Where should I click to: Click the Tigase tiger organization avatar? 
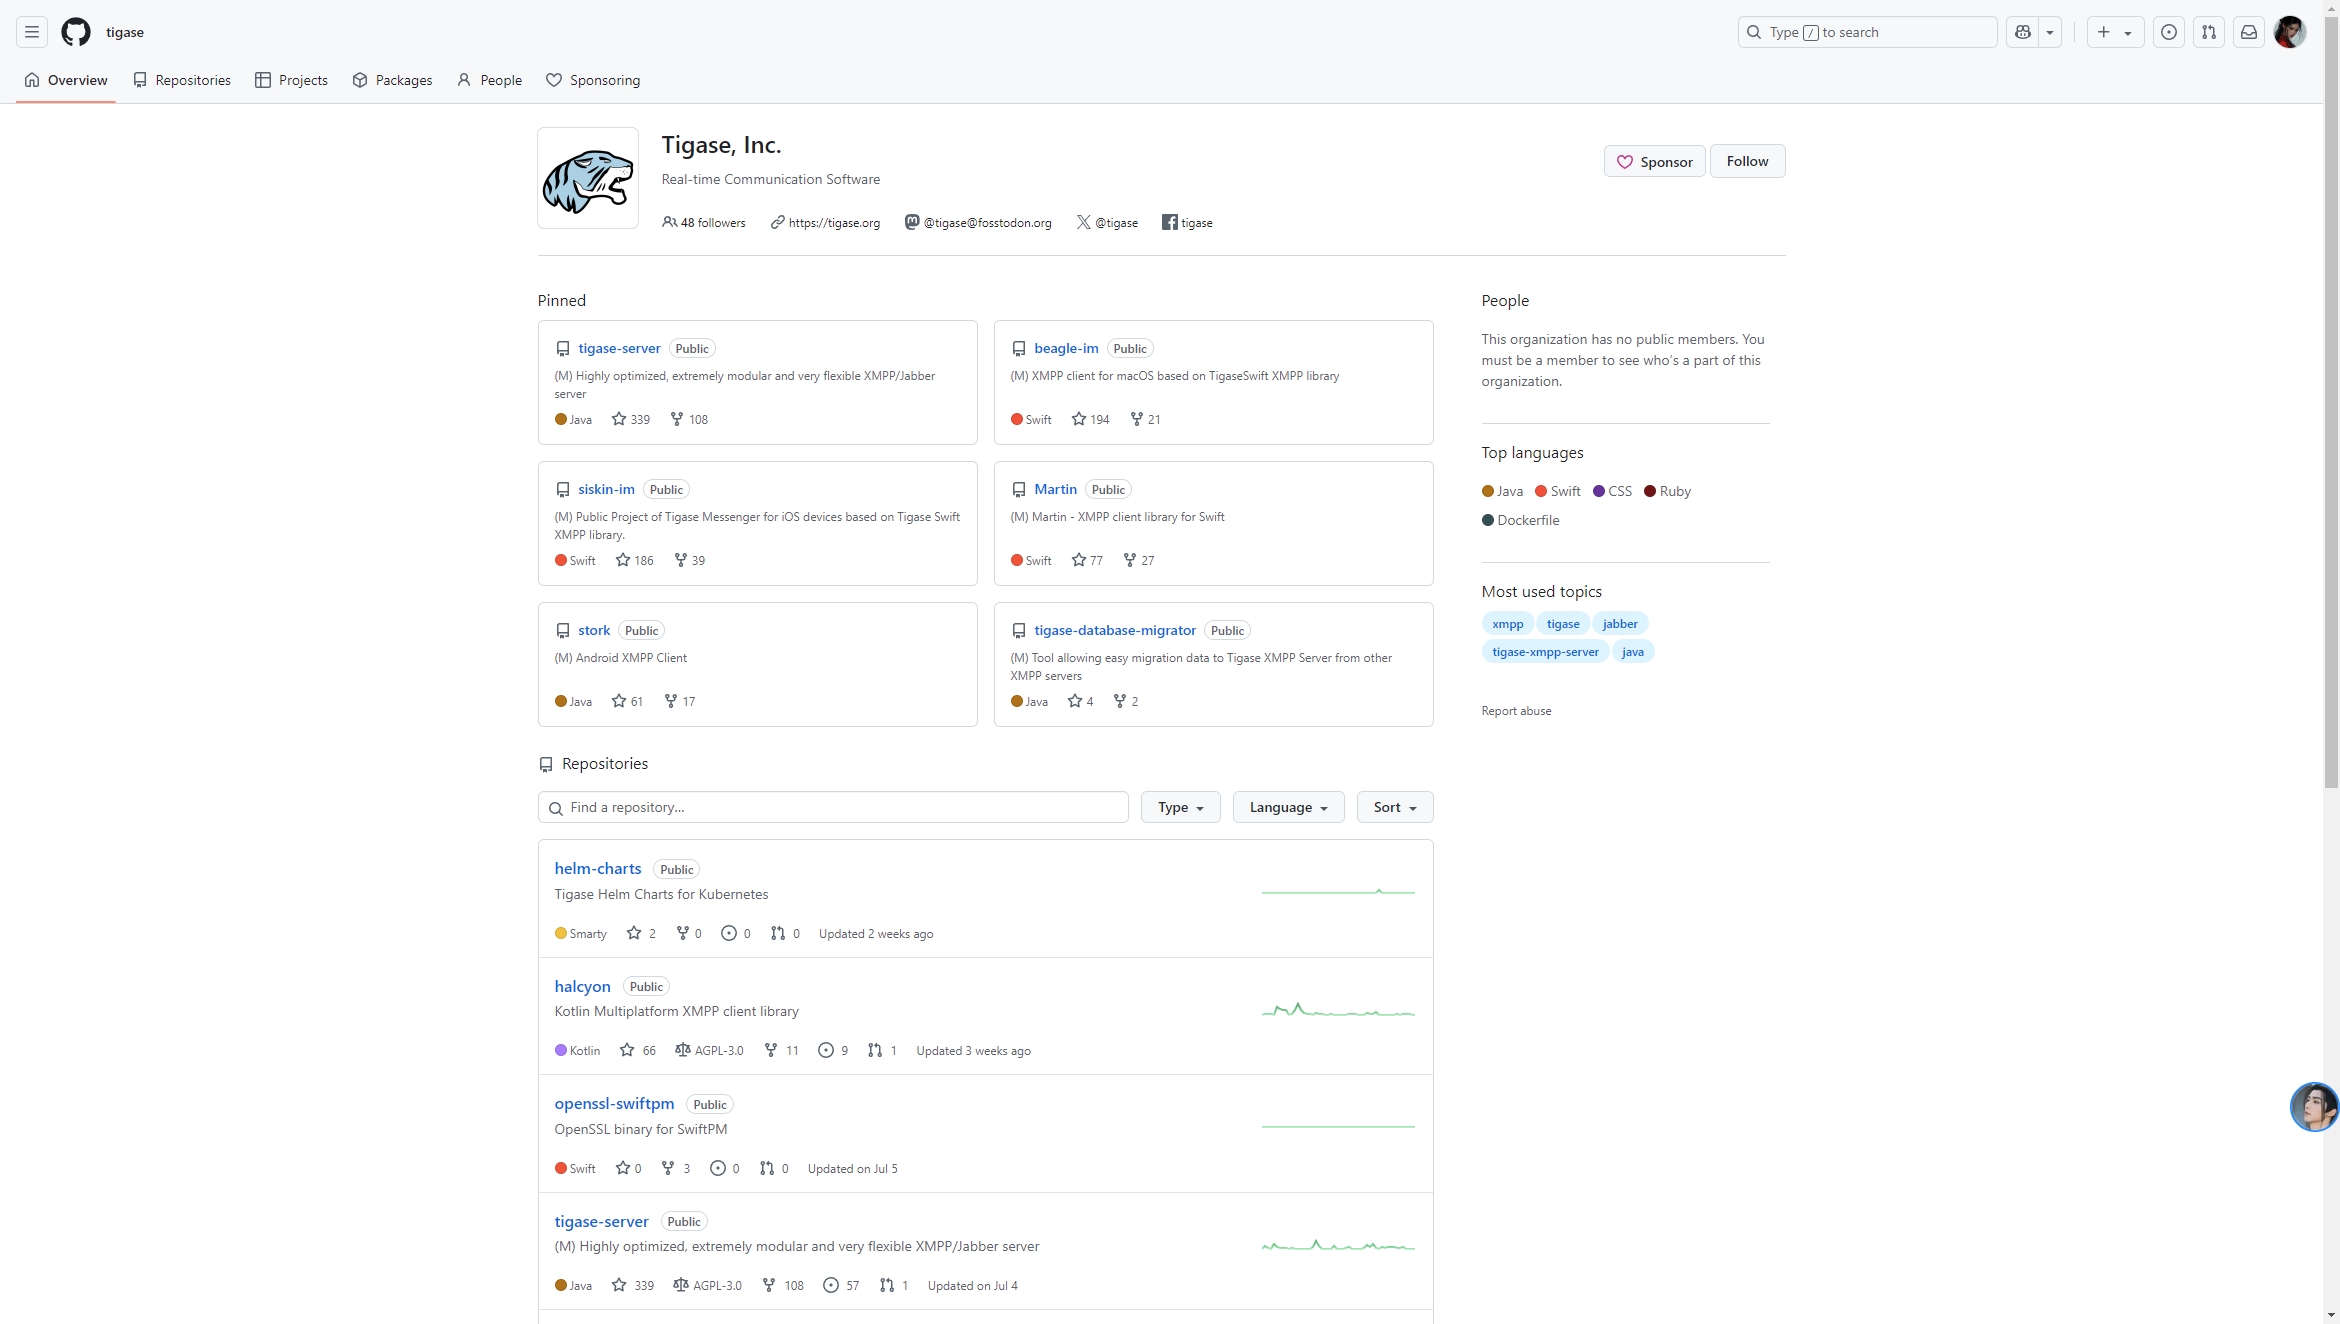coord(588,178)
